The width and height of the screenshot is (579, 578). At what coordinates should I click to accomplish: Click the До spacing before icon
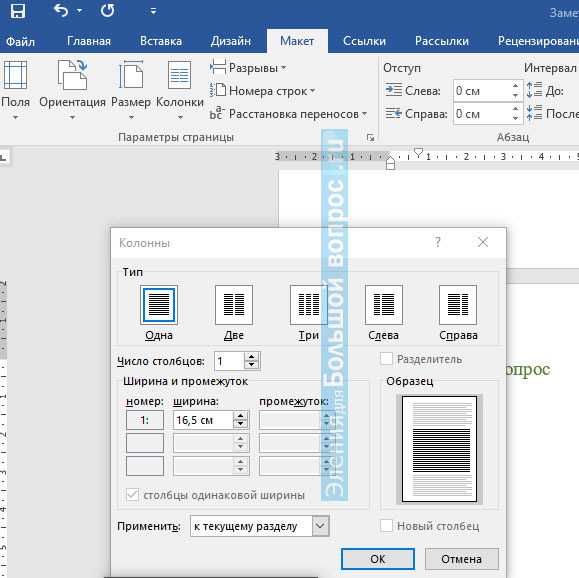tap(534, 90)
